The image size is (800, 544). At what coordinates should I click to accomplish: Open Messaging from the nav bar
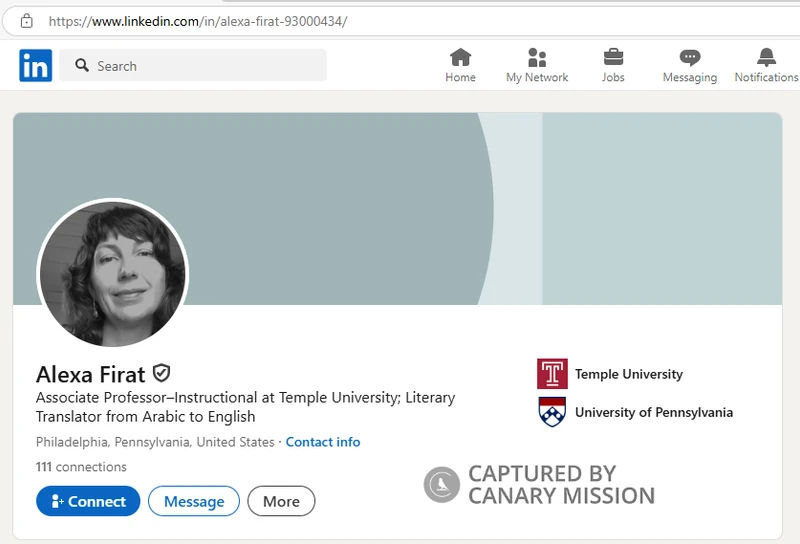click(x=689, y=65)
